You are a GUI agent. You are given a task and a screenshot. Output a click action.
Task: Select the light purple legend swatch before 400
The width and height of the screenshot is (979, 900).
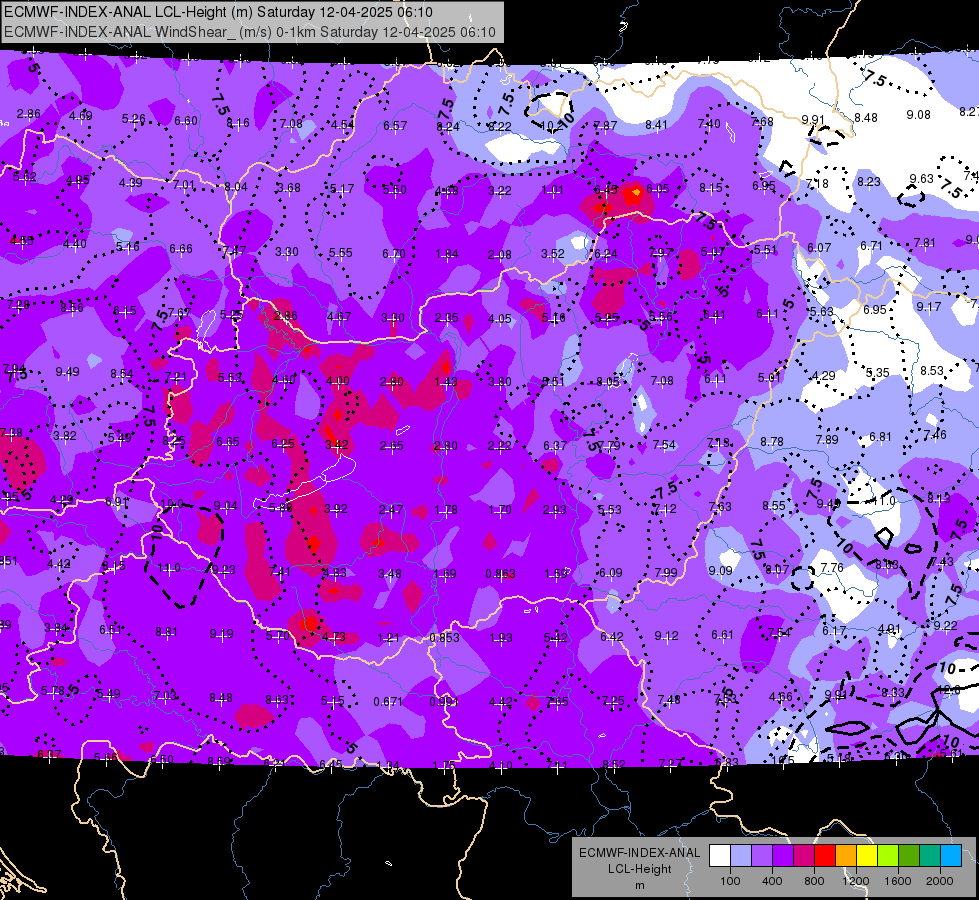(x=762, y=855)
